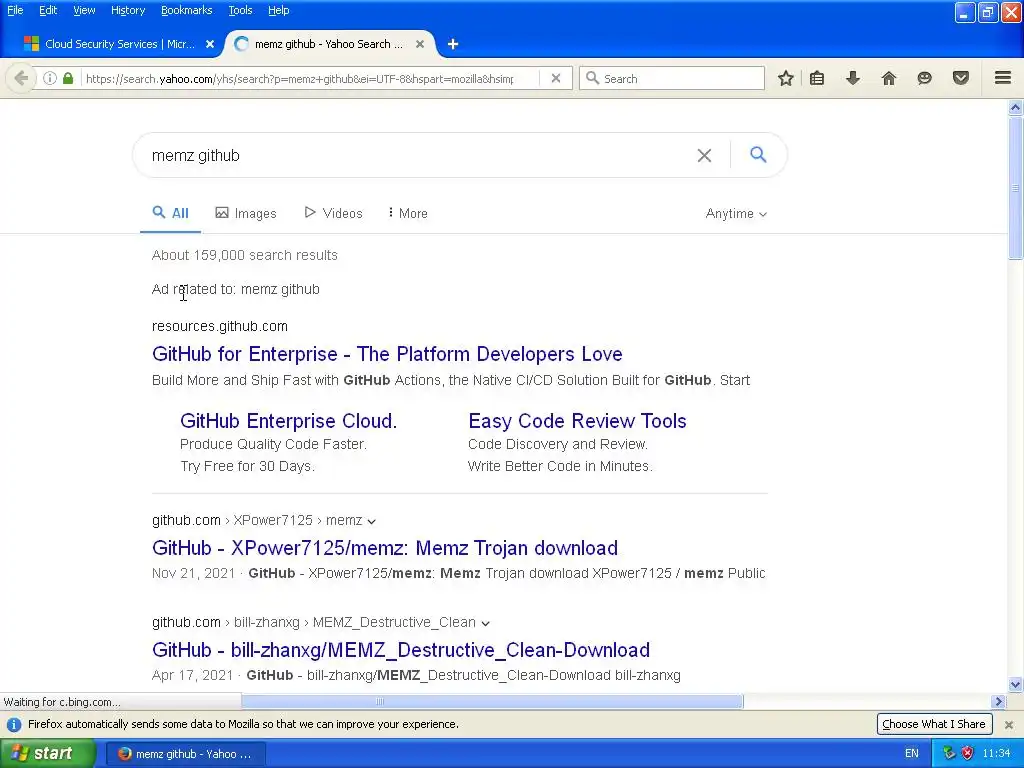This screenshot has height=768, width=1024.
Task: Click vertical scrollbar up arrow
Action: (x=1016, y=108)
